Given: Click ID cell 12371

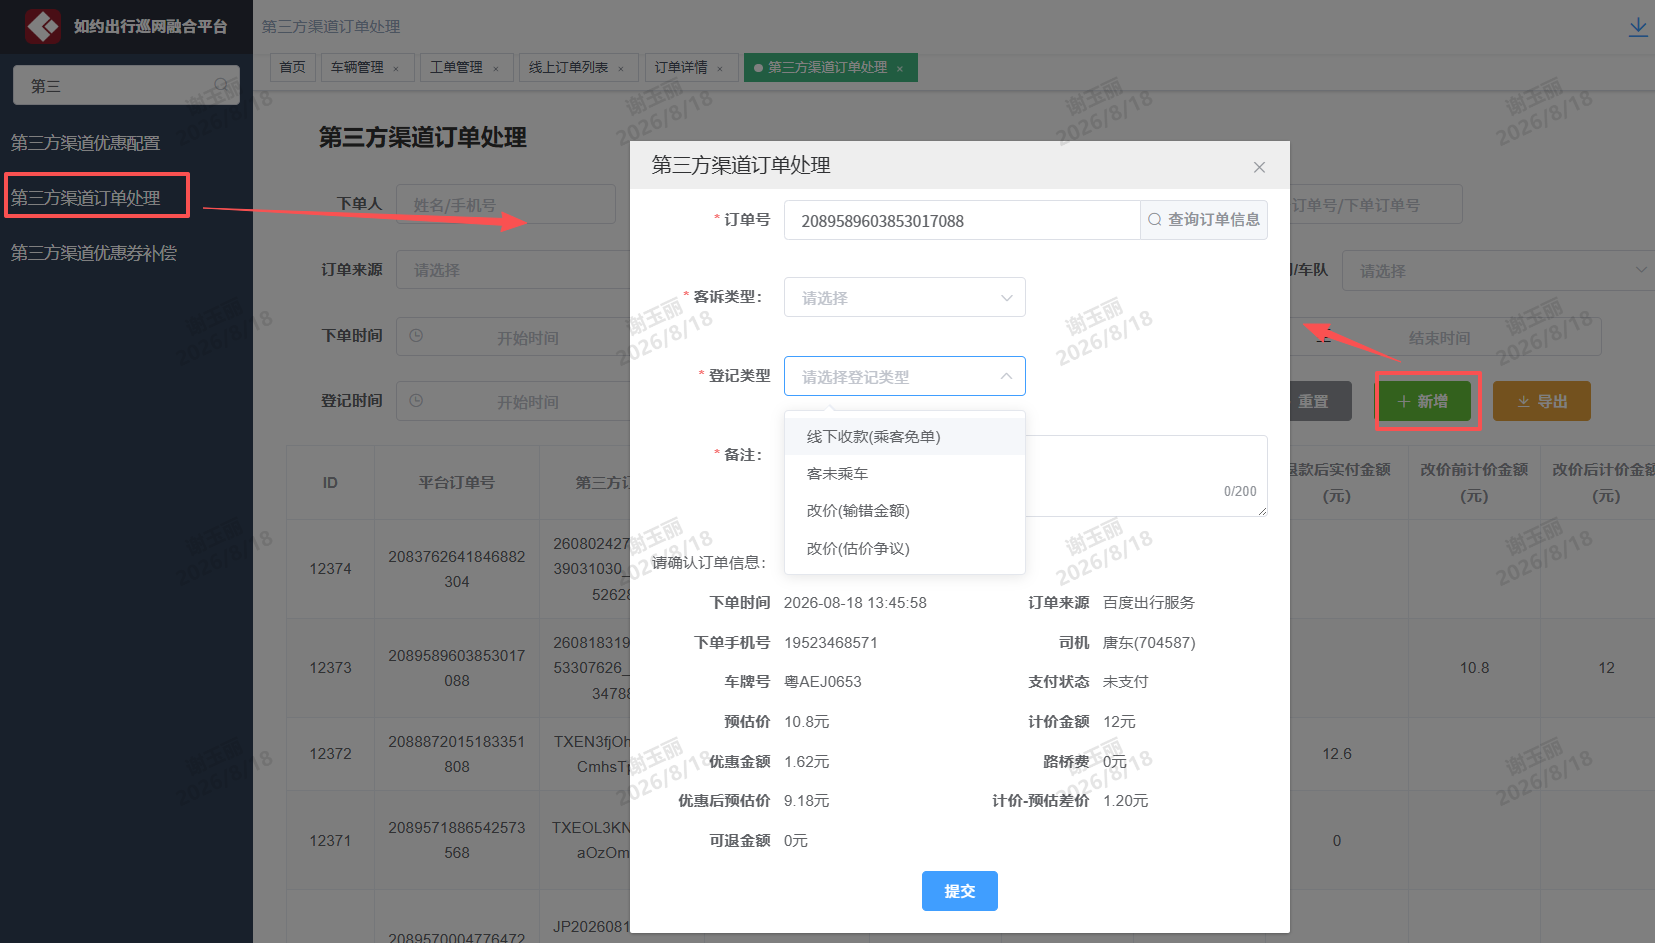Looking at the screenshot, I should (x=330, y=840).
